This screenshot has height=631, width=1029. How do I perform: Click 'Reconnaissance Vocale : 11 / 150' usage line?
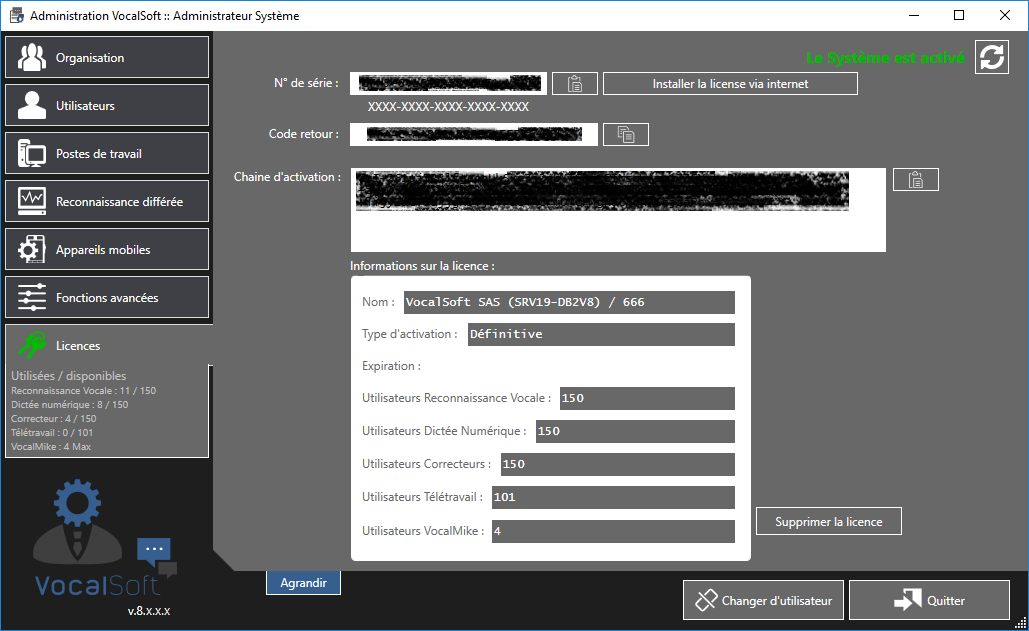83,391
